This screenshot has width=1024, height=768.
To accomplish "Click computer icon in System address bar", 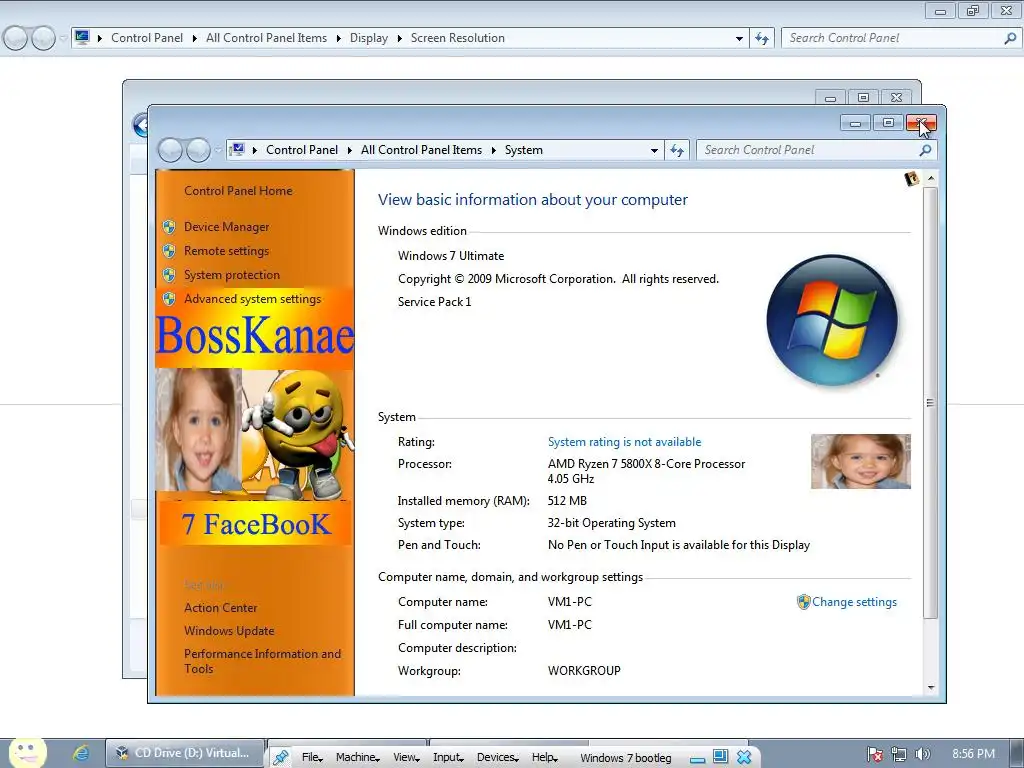I will [x=237, y=150].
